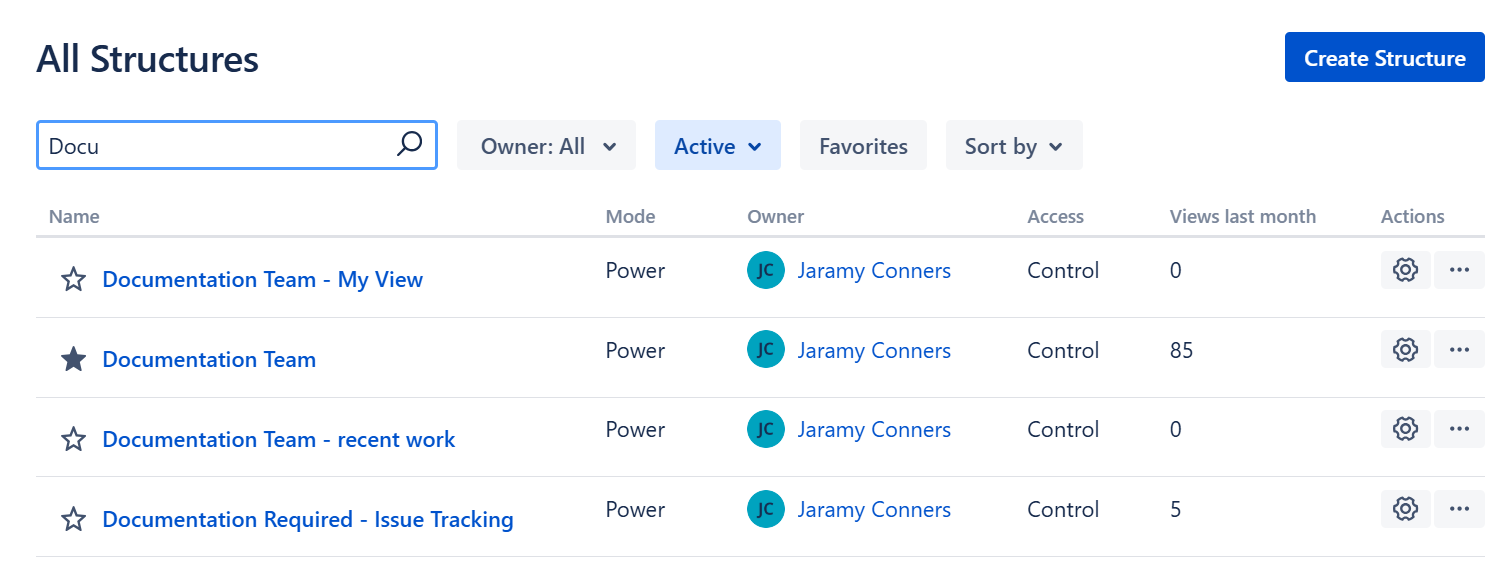Open Documentation Team - recent work structure
The image size is (1511, 564).
(x=279, y=440)
